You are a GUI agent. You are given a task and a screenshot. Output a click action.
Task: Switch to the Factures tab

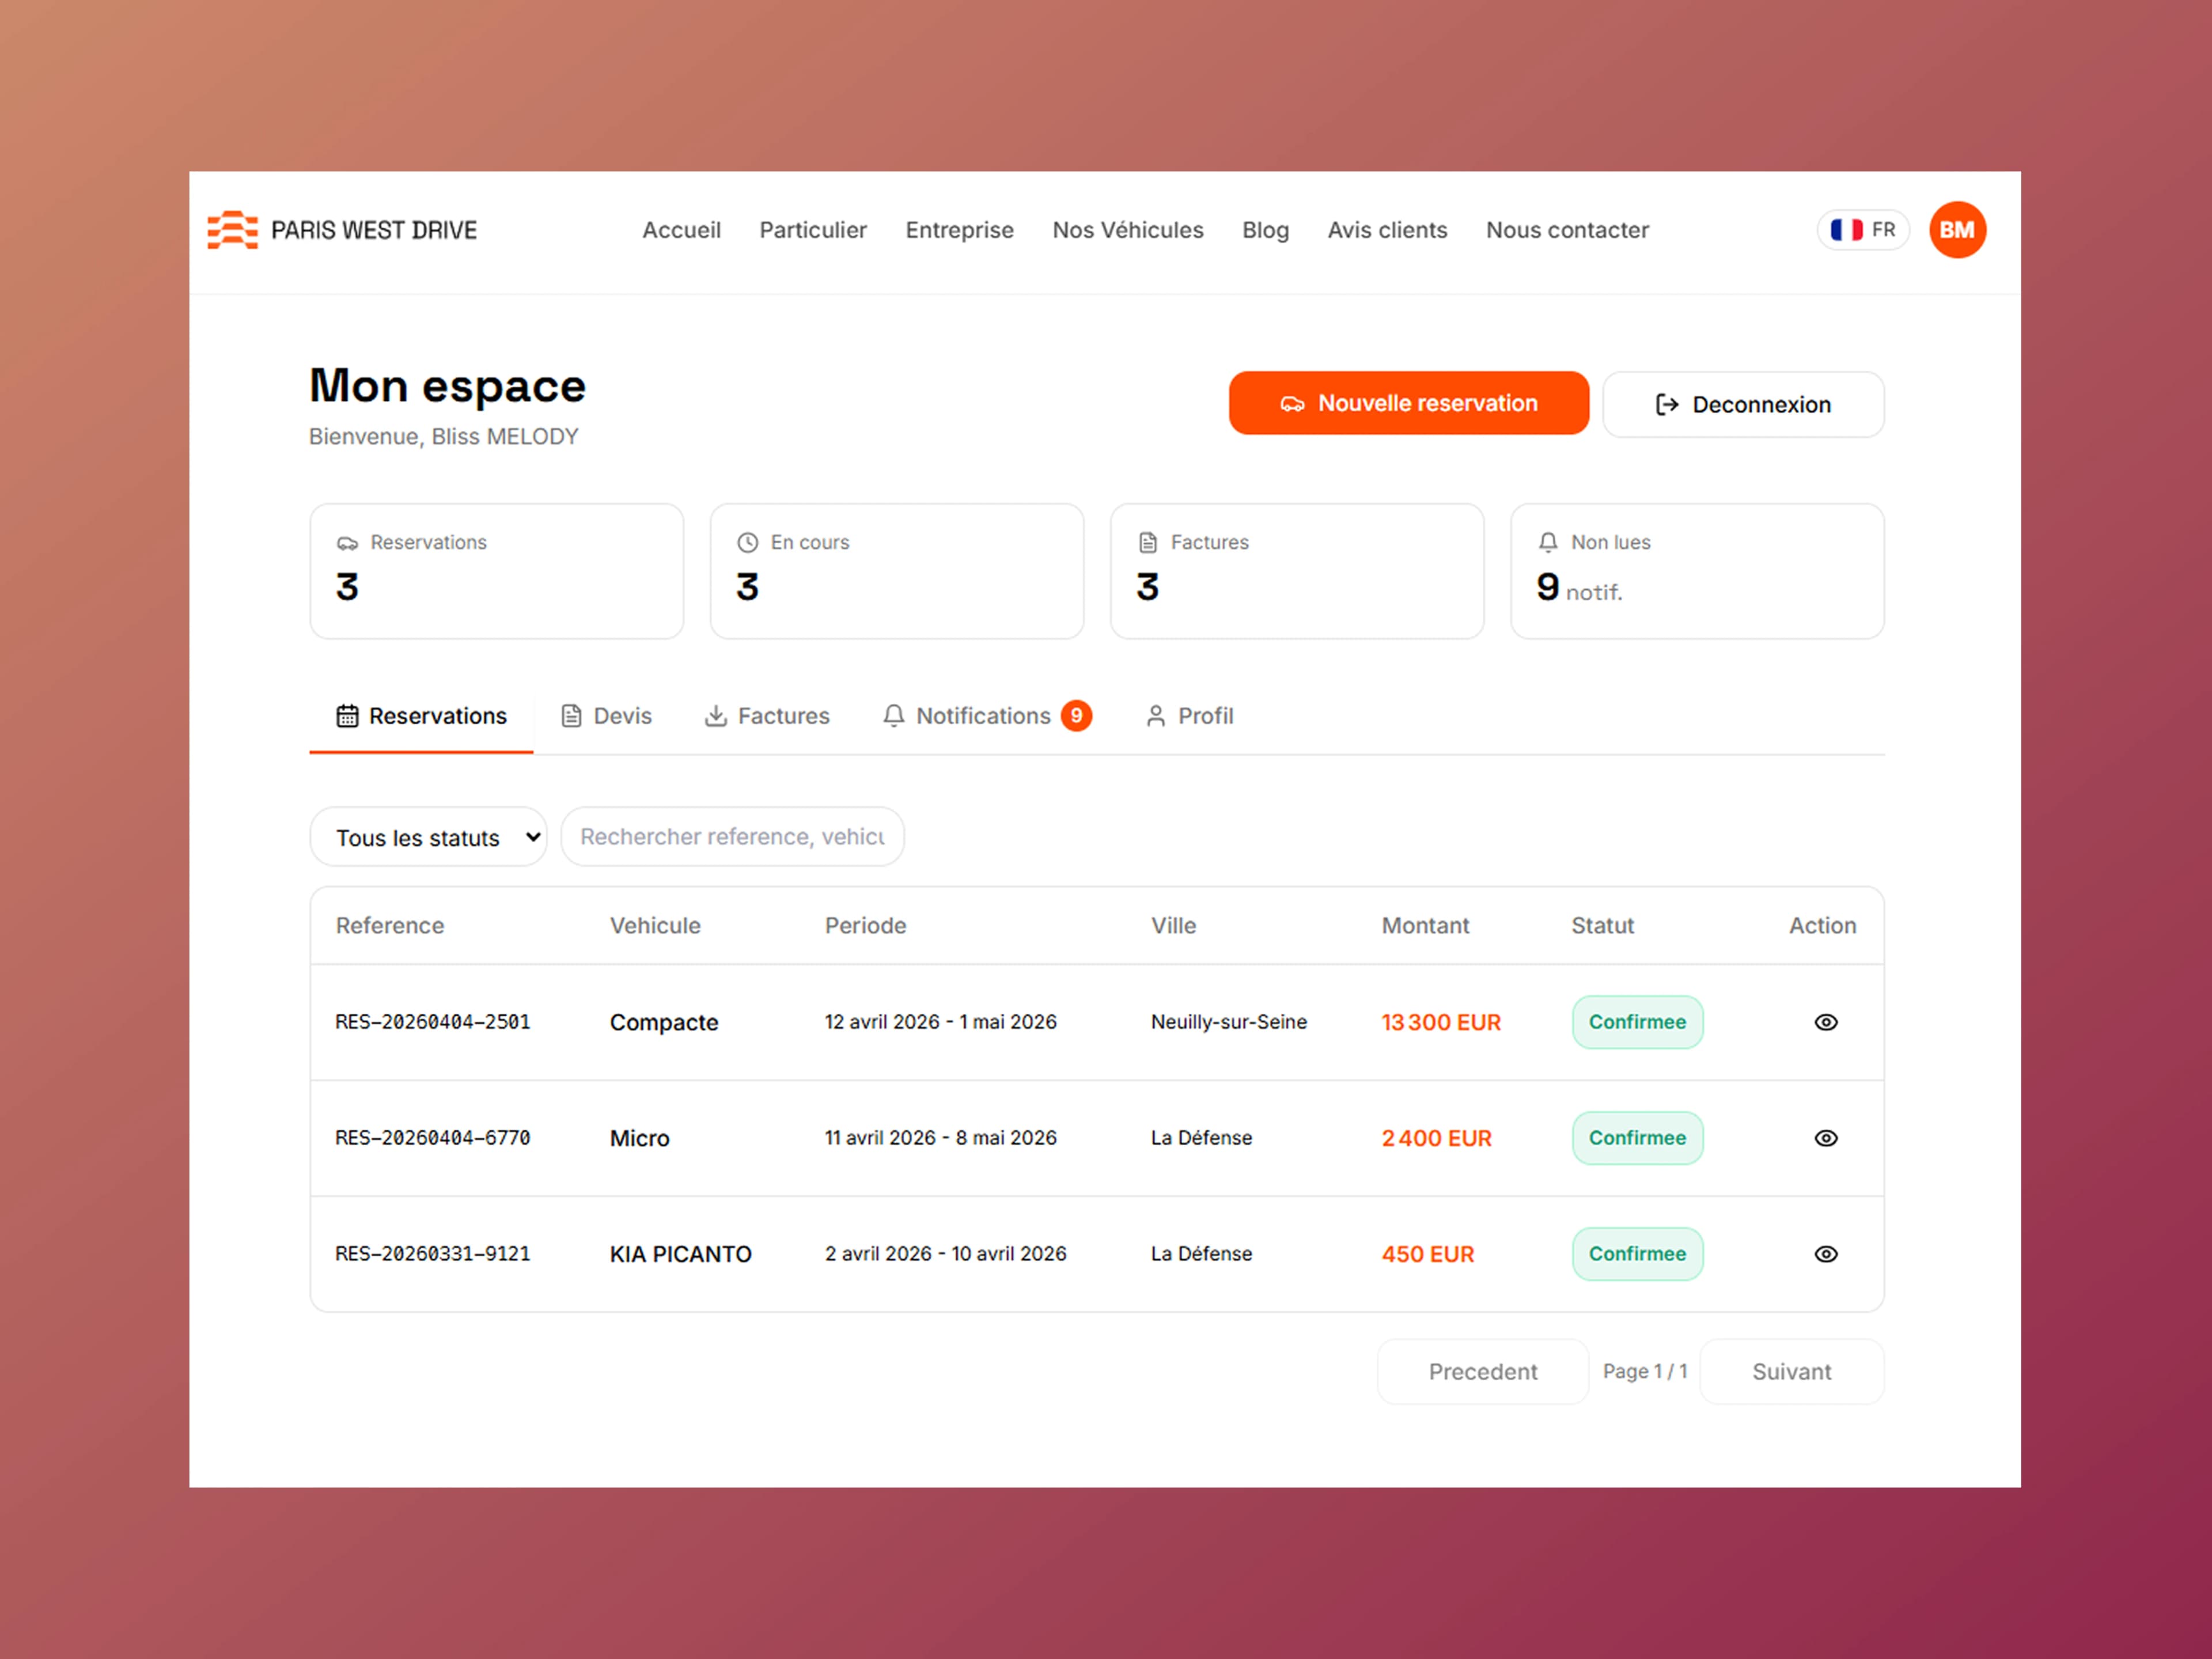tap(767, 716)
